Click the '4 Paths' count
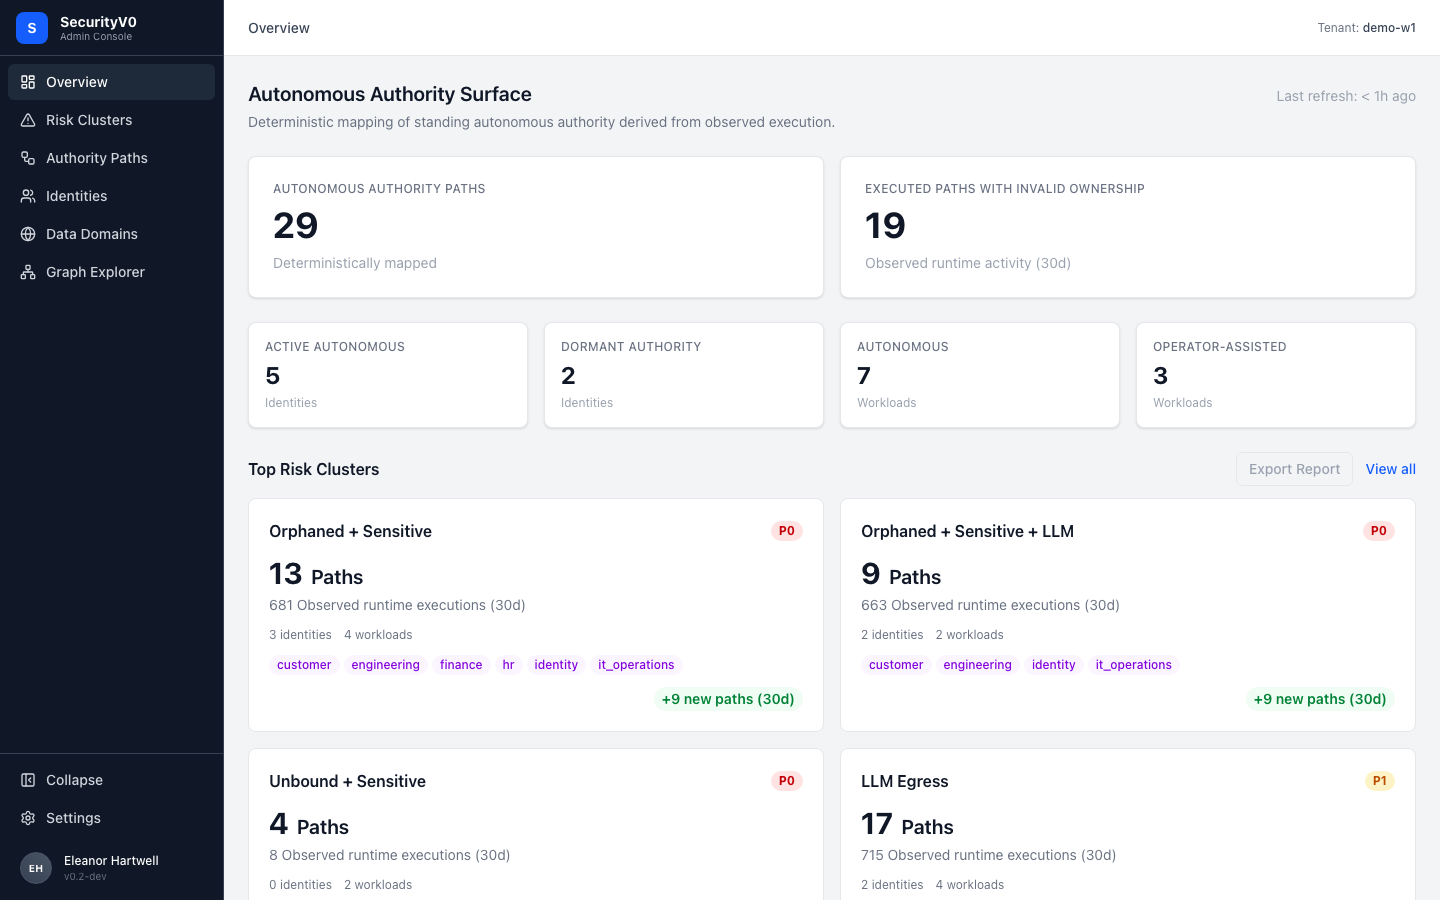Viewport: 1440px width, 900px height. coord(309,824)
